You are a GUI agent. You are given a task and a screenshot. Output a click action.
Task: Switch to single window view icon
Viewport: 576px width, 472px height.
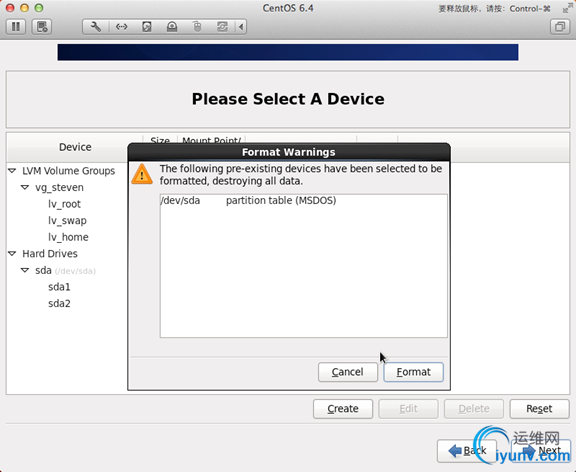(560, 27)
